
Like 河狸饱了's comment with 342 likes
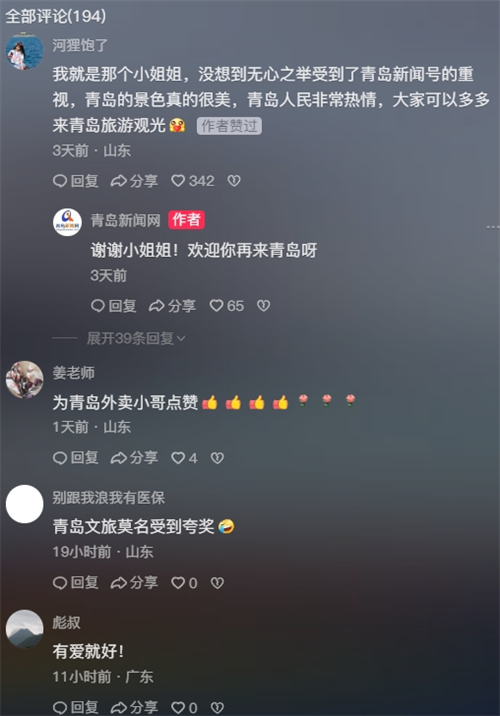[x=192, y=181]
